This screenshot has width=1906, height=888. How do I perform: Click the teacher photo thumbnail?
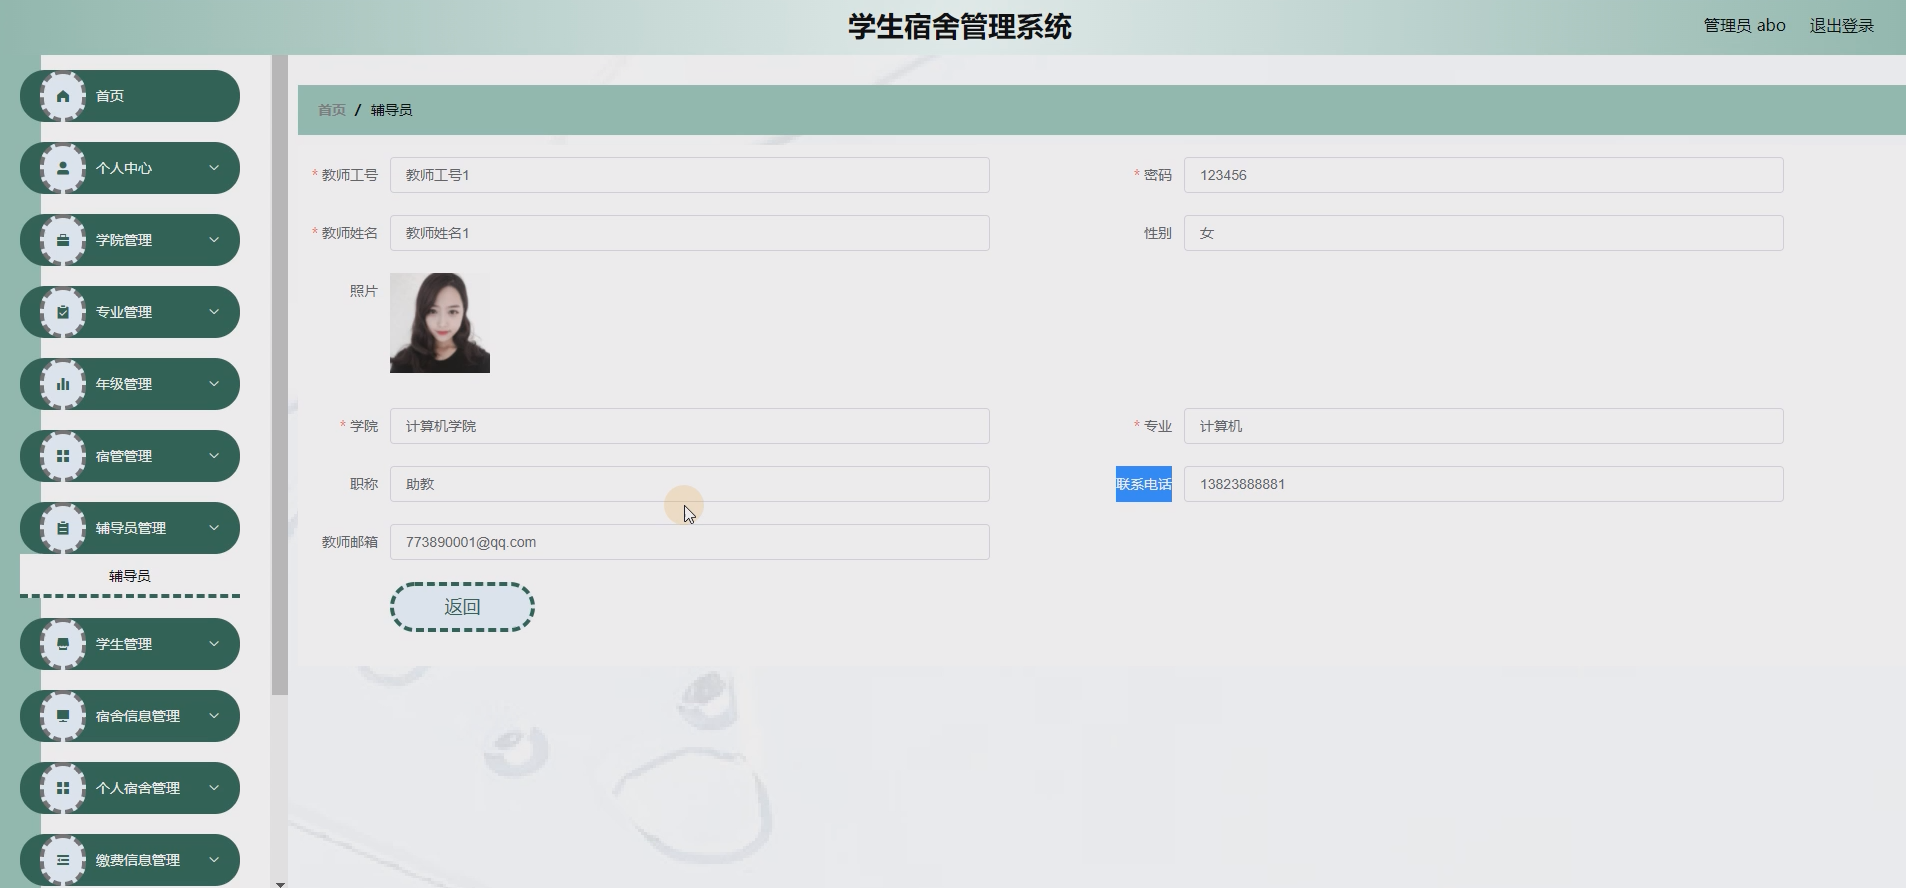click(440, 323)
